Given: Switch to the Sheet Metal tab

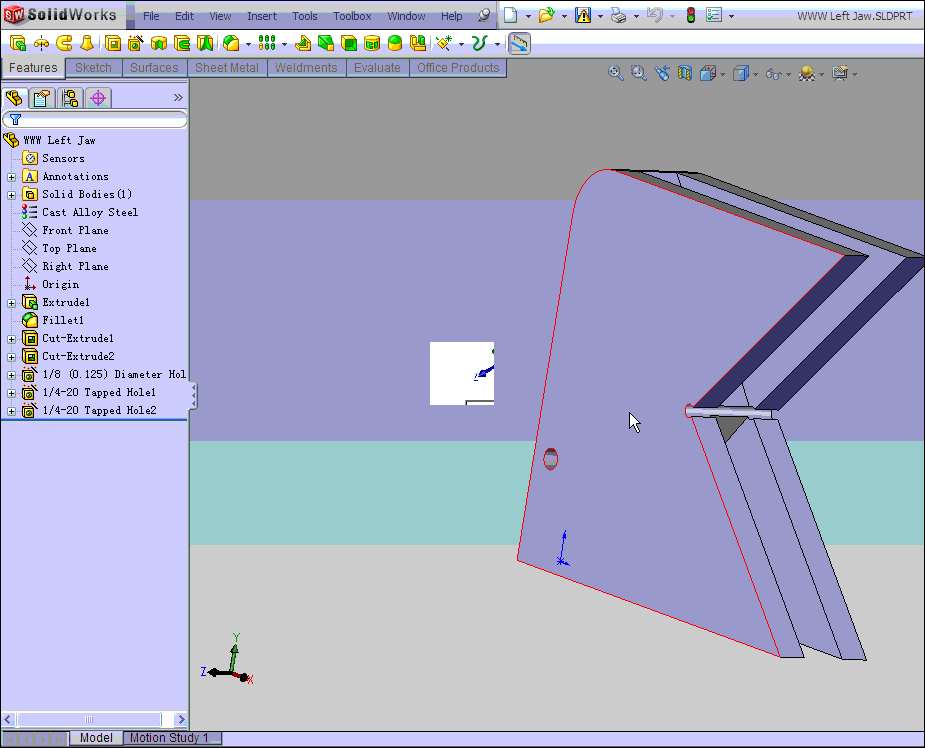Looking at the screenshot, I should point(227,68).
